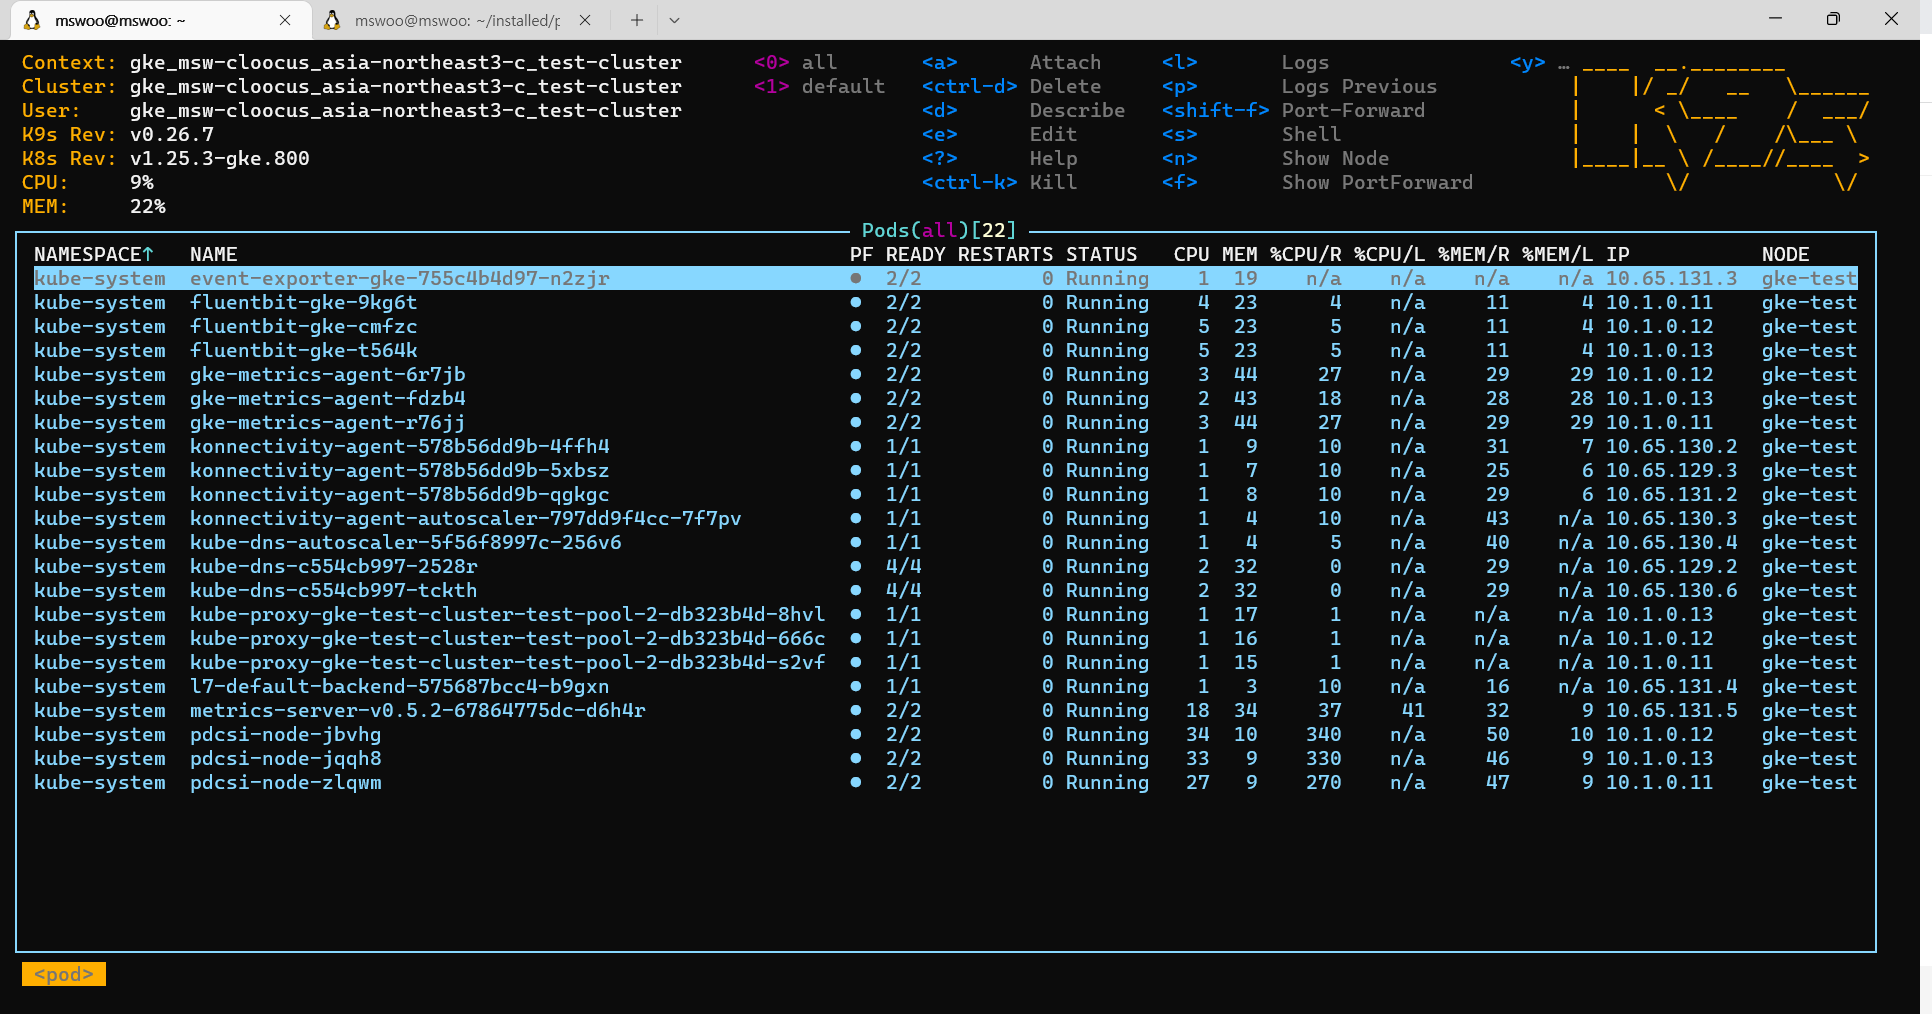The width and height of the screenshot is (1932, 1014).
Task: Click the <1> default namespace shortcut
Action: pos(820,86)
